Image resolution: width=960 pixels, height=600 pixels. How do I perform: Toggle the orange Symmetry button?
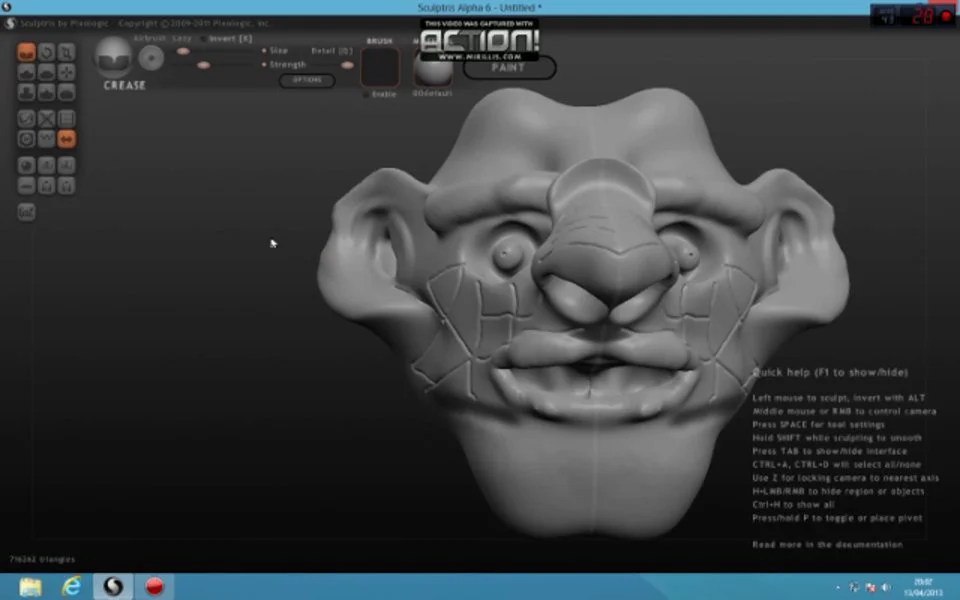pyautogui.click(x=67, y=139)
